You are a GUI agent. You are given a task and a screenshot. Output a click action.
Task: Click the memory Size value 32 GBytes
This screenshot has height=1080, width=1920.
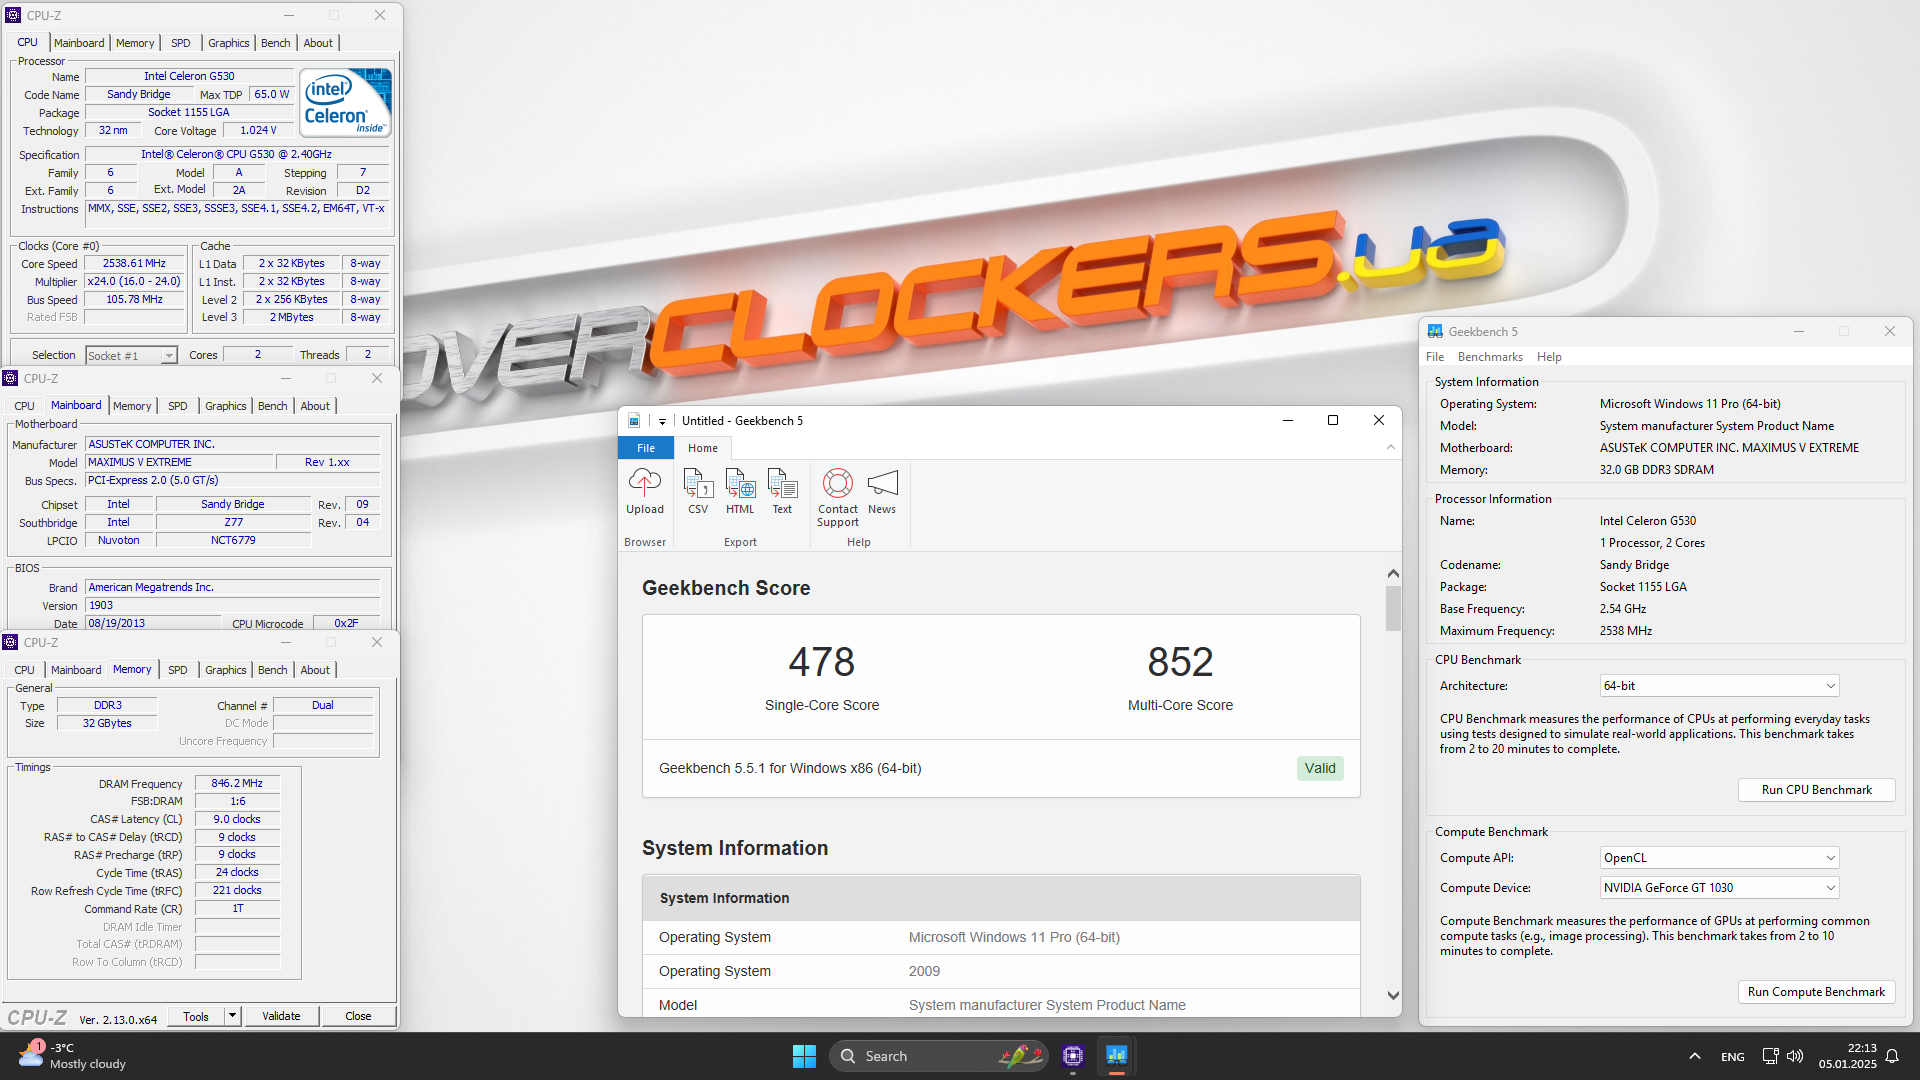(x=107, y=723)
